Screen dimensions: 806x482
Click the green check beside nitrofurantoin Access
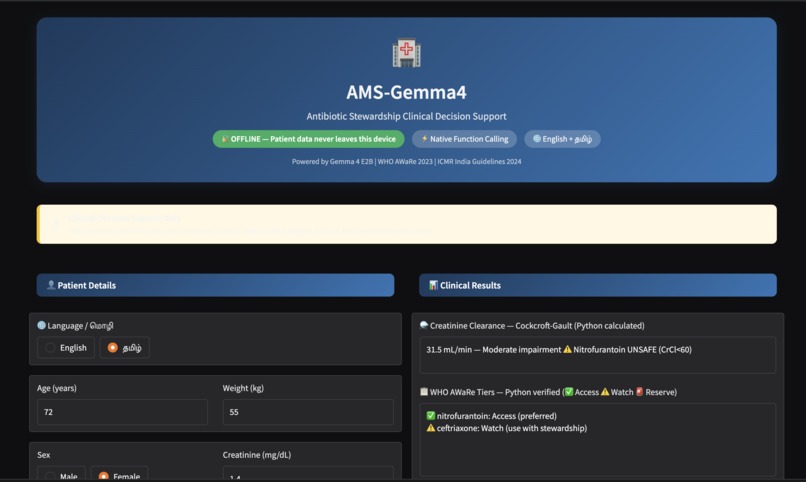[x=431, y=416]
